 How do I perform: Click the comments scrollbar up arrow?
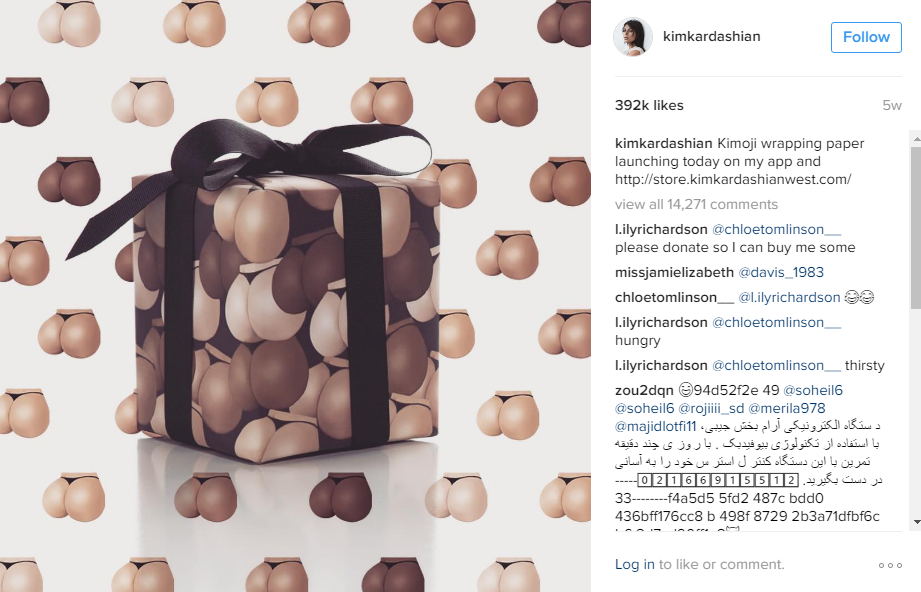point(916,139)
